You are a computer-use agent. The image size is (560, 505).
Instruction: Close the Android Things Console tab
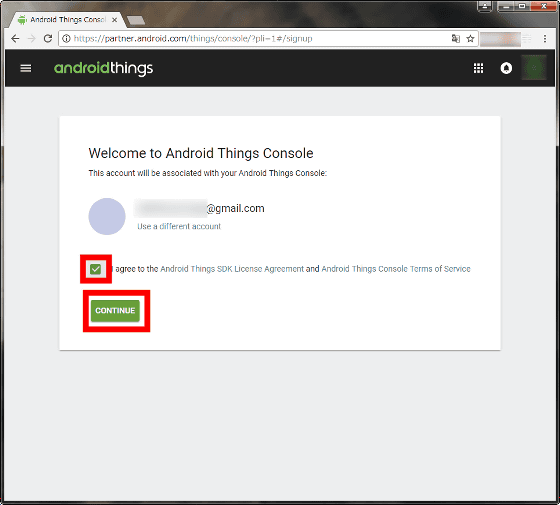click(114, 20)
